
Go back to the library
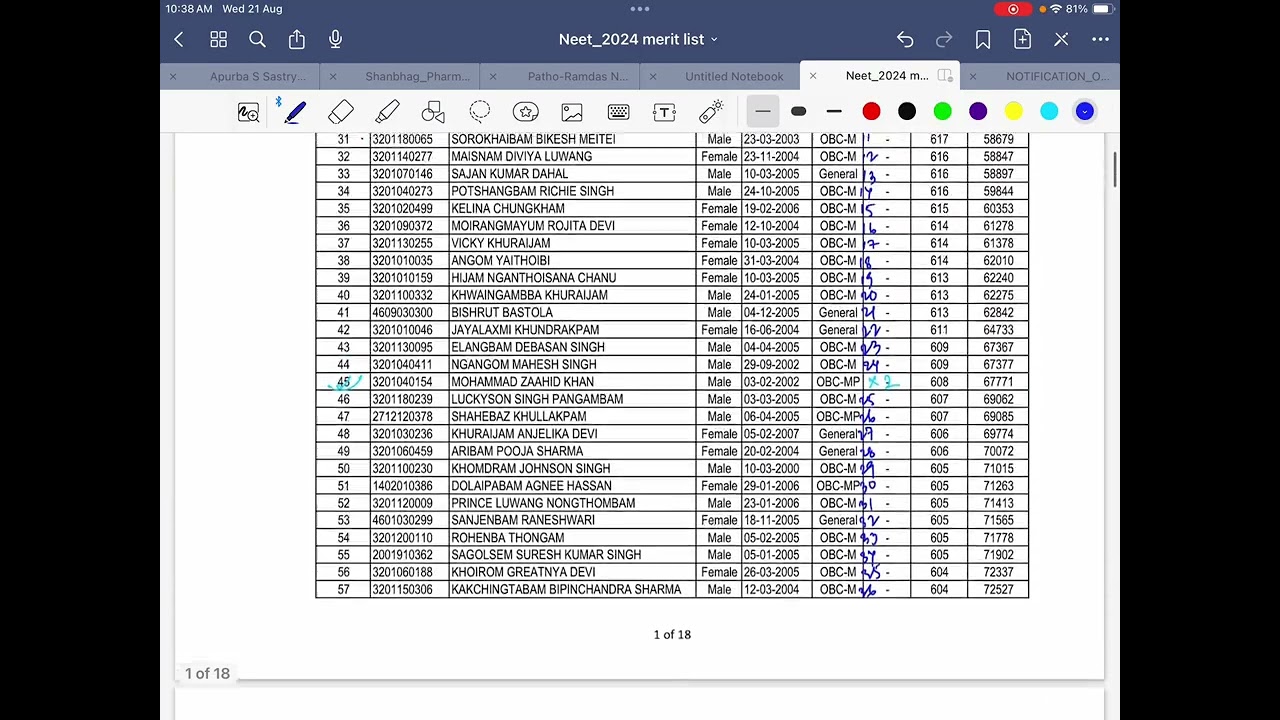(179, 39)
